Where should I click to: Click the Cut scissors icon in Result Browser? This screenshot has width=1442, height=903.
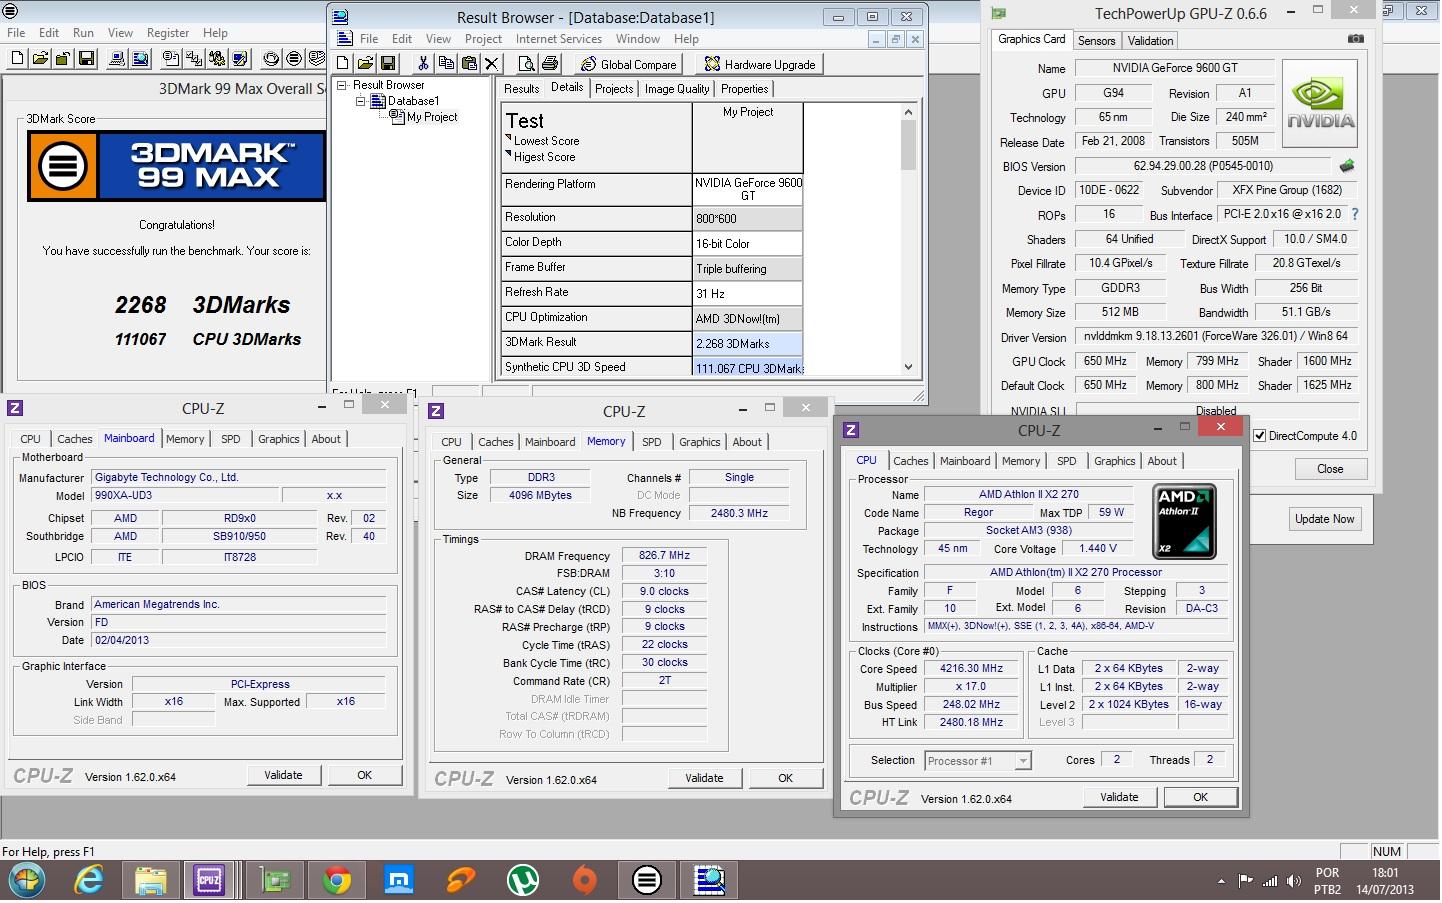pos(423,64)
